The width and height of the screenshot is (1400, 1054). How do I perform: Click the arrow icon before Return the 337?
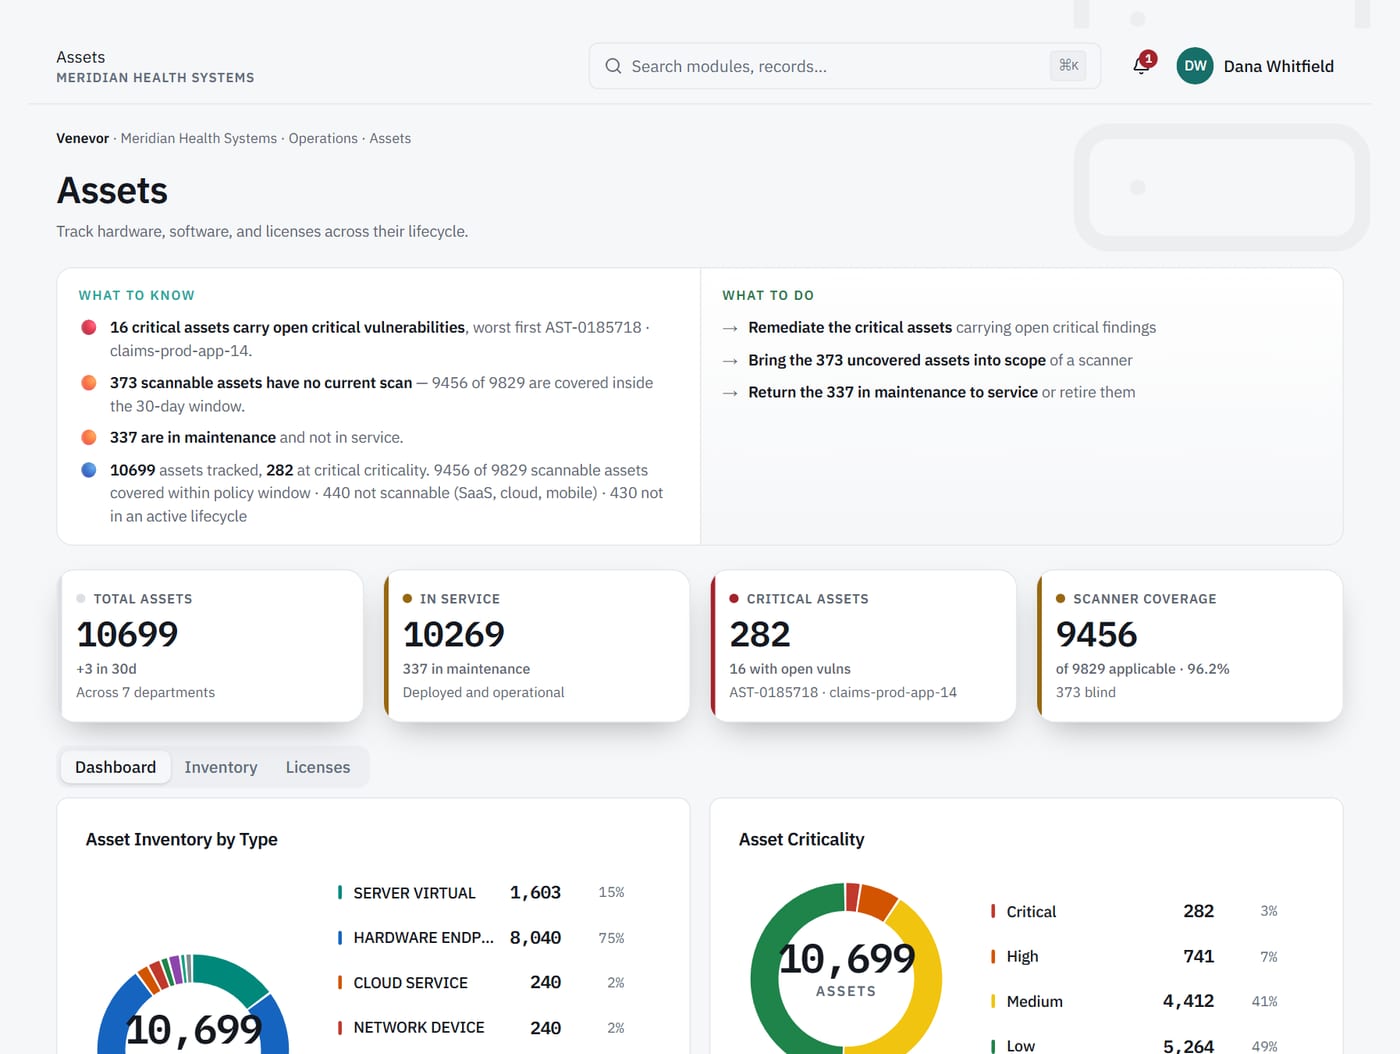pos(730,393)
